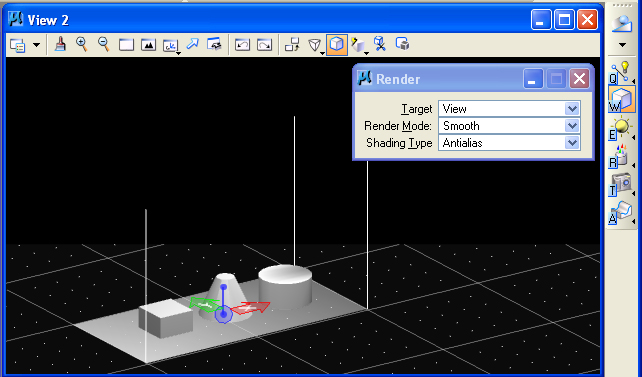Viewport: 642px width, 377px height.
Task: Expand the View Attributes dropdown arrow
Action: (x=36, y=45)
